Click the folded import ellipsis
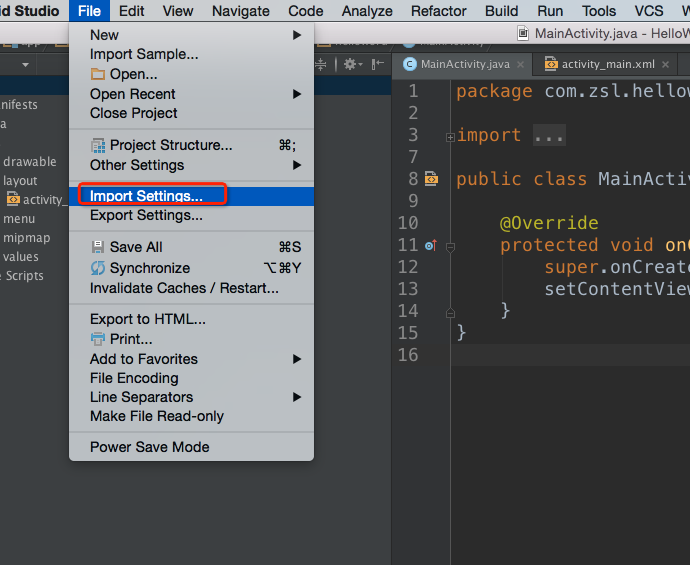690x565 pixels. point(549,135)
